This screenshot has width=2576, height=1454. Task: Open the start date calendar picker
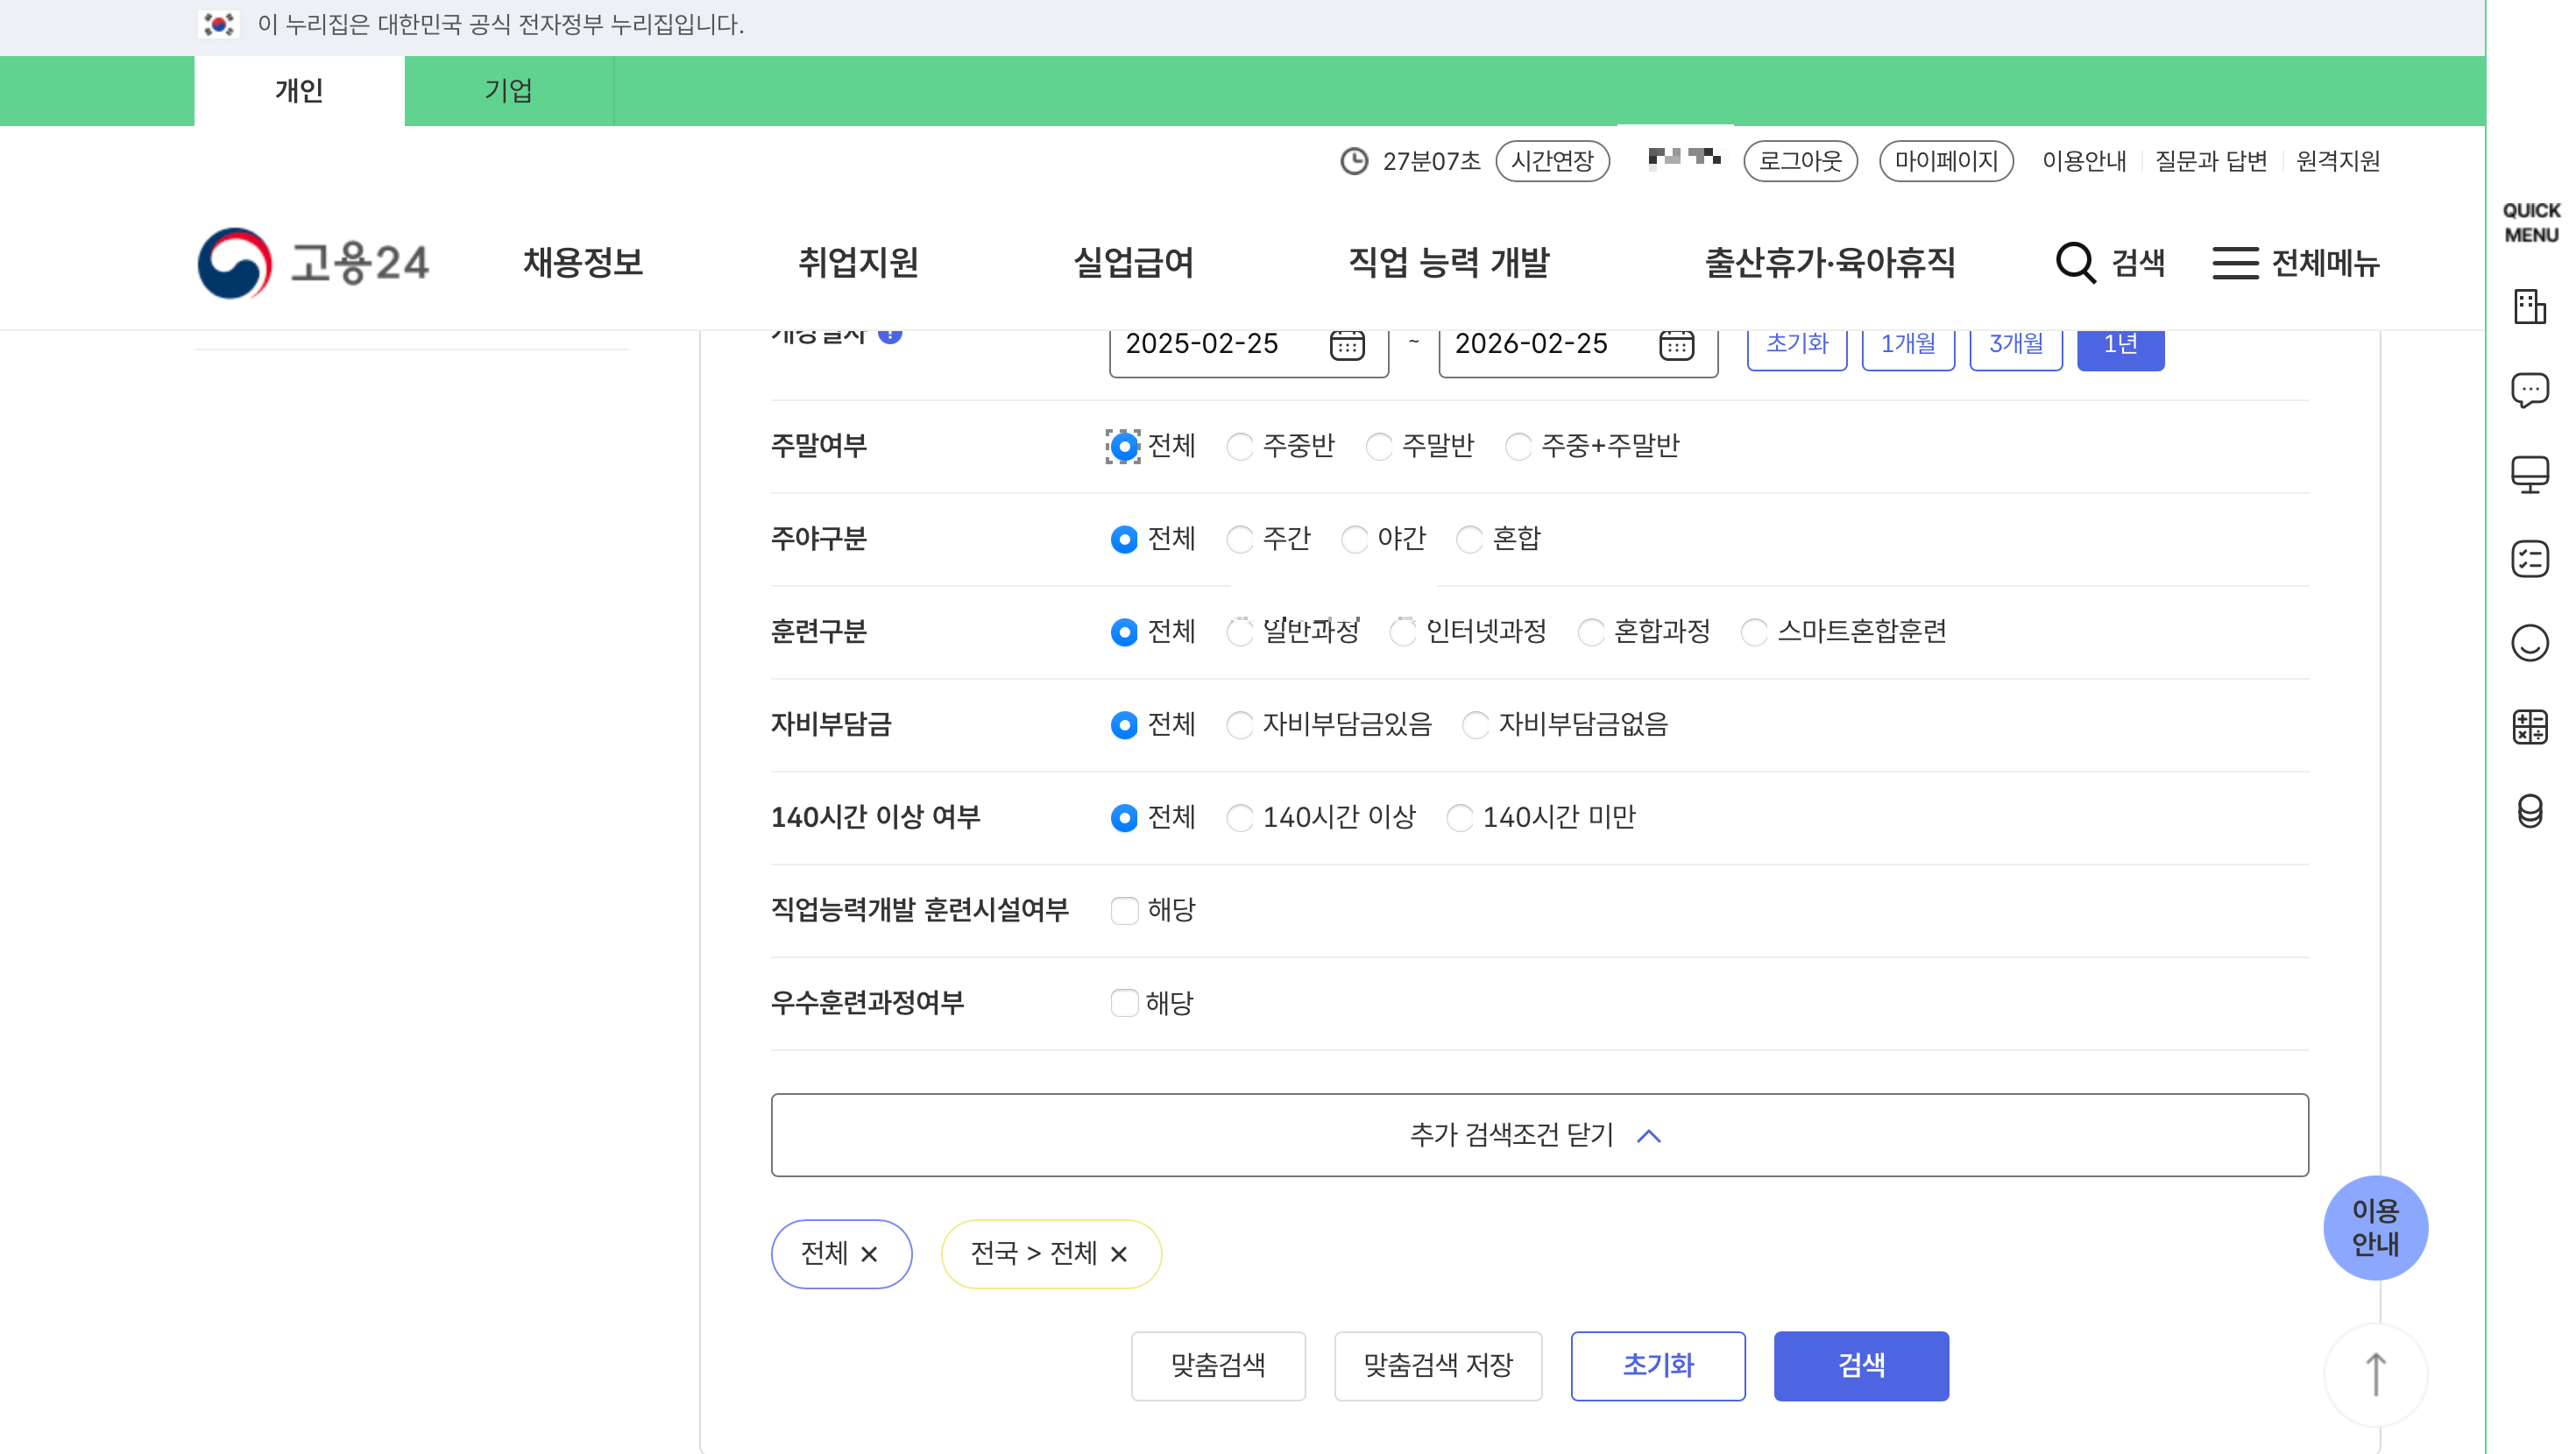click(1346, 345)
